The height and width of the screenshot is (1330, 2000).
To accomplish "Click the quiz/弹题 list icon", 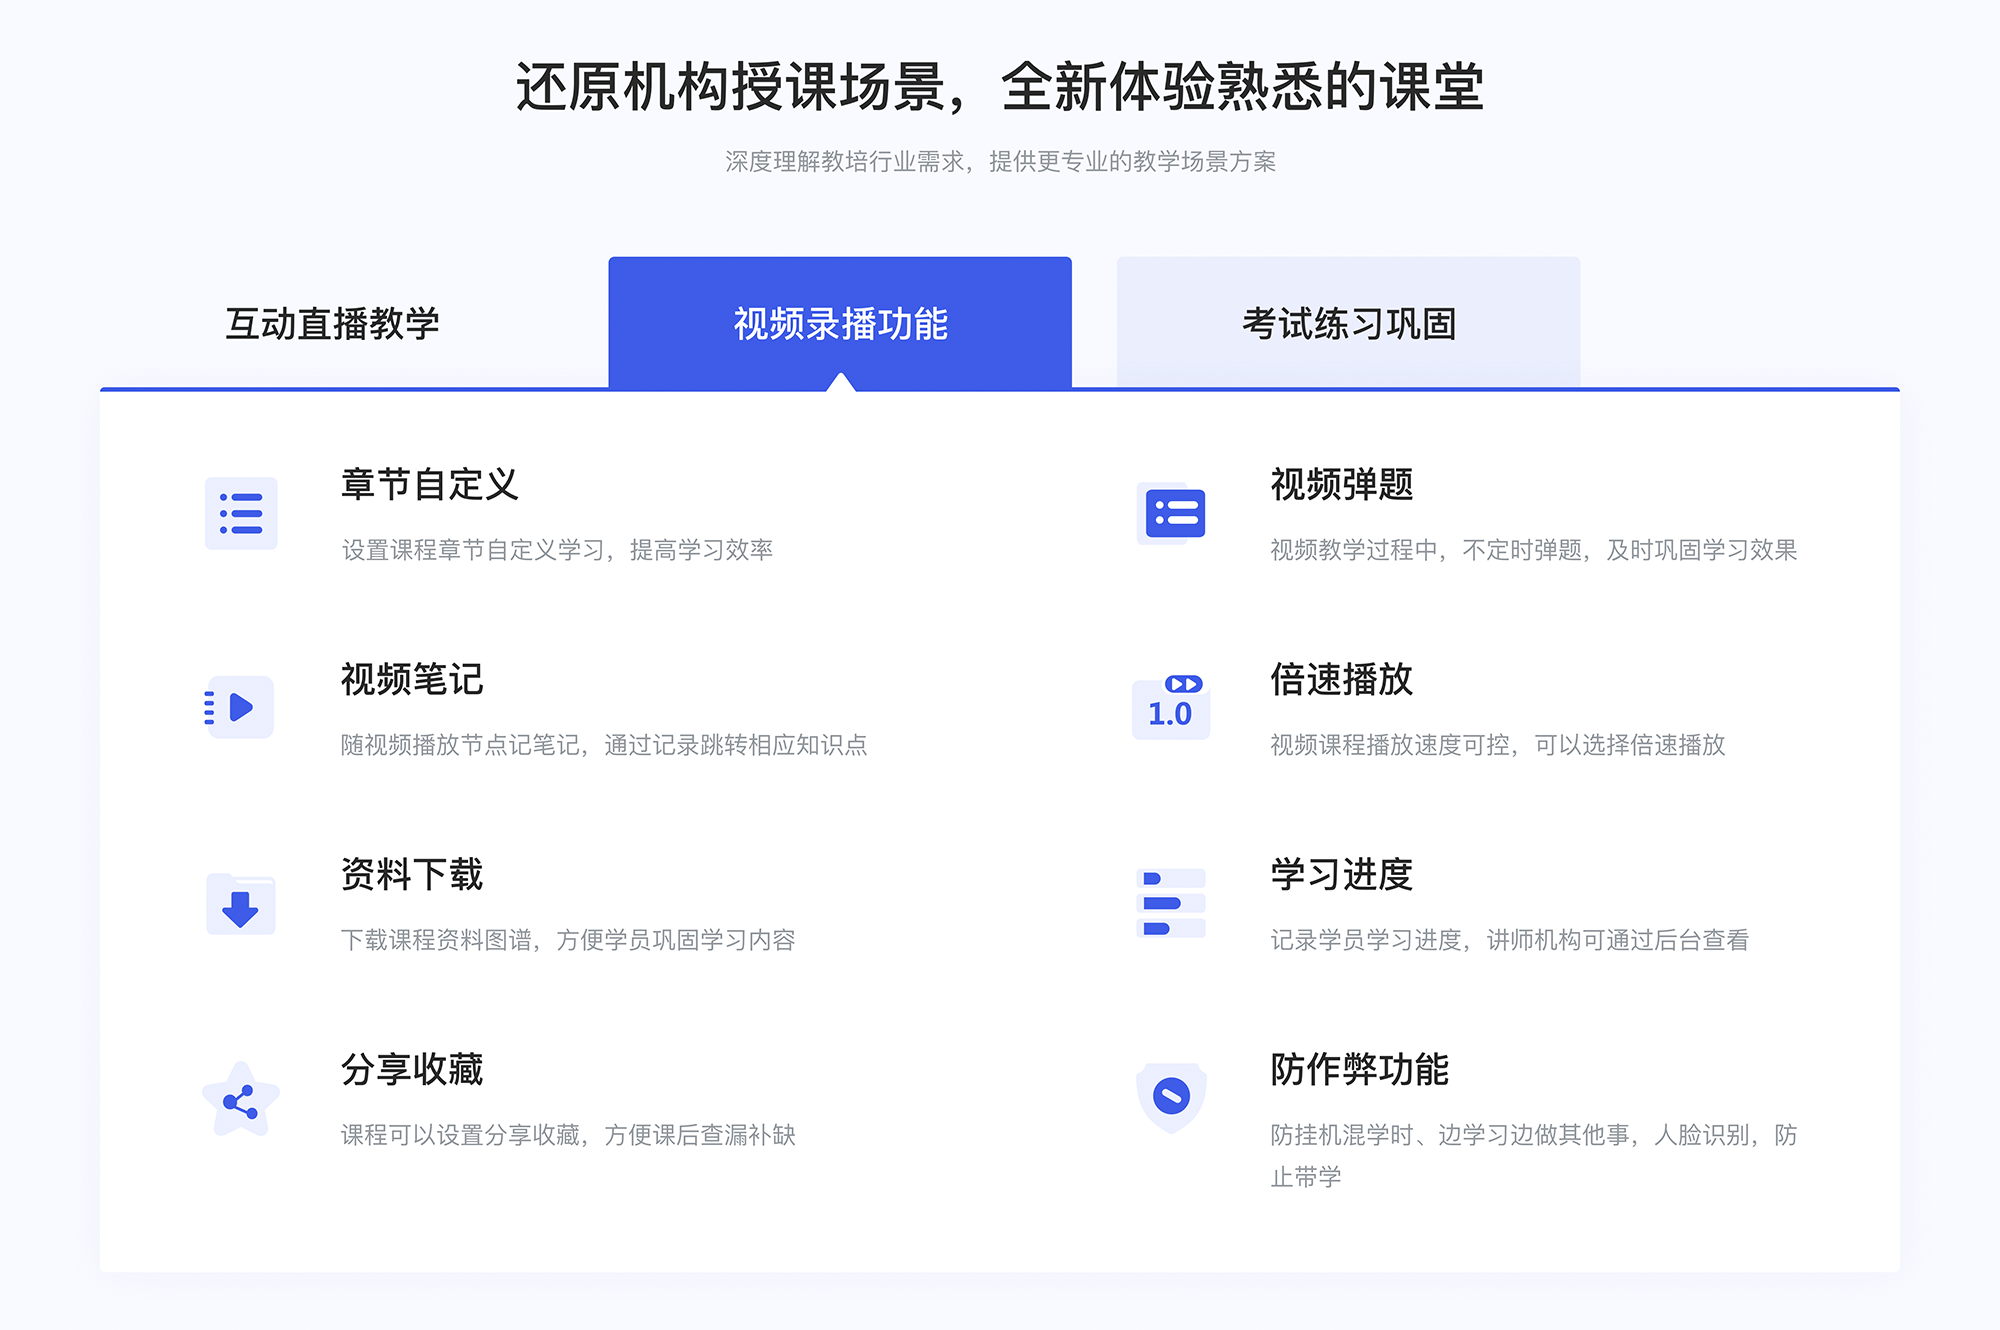I will (x=1172, y=517).
